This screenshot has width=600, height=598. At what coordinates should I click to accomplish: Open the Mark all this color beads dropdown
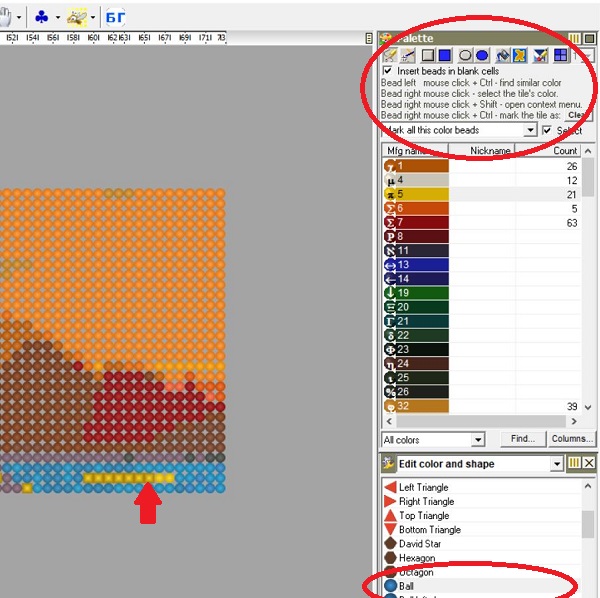click(x=530, y=130)
